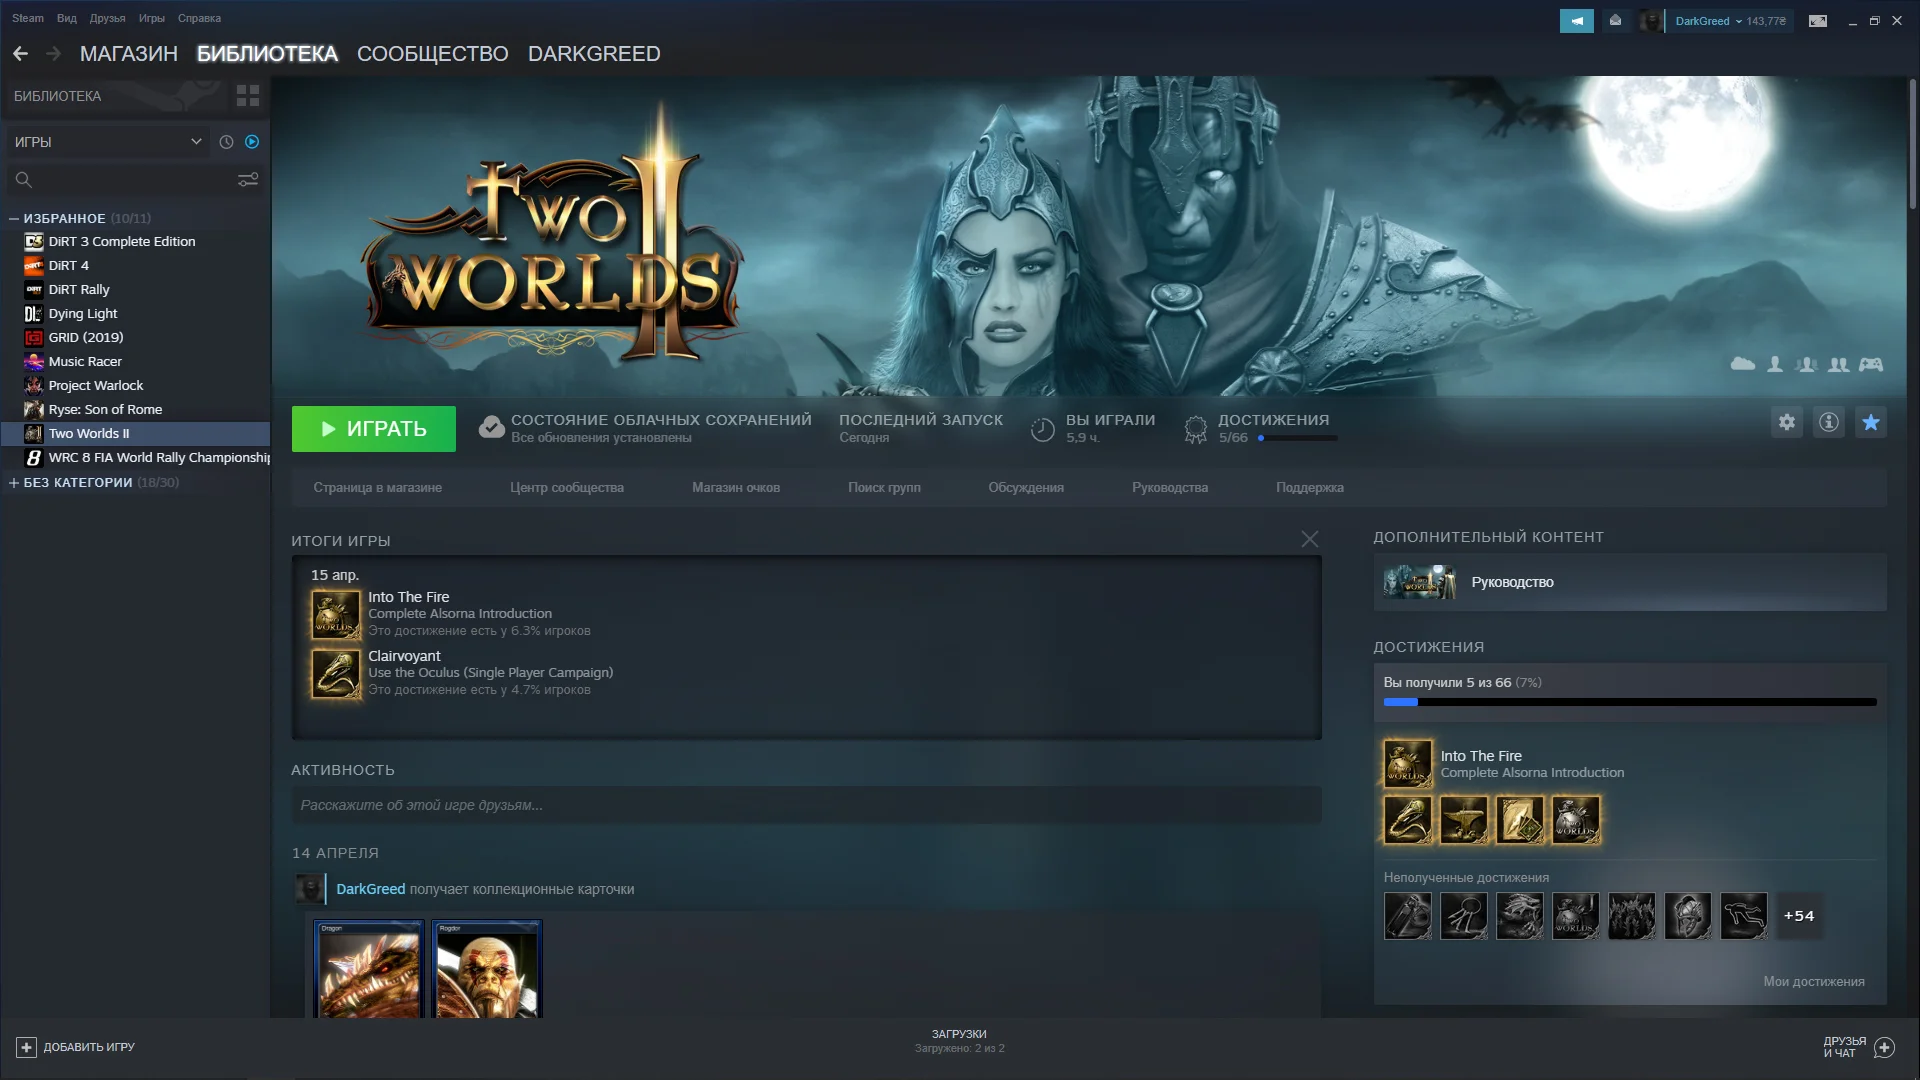Viewport: 1920px width, 1080px height.
Task: Open the Загрузки downloads status
Action: coord(959,1041)
